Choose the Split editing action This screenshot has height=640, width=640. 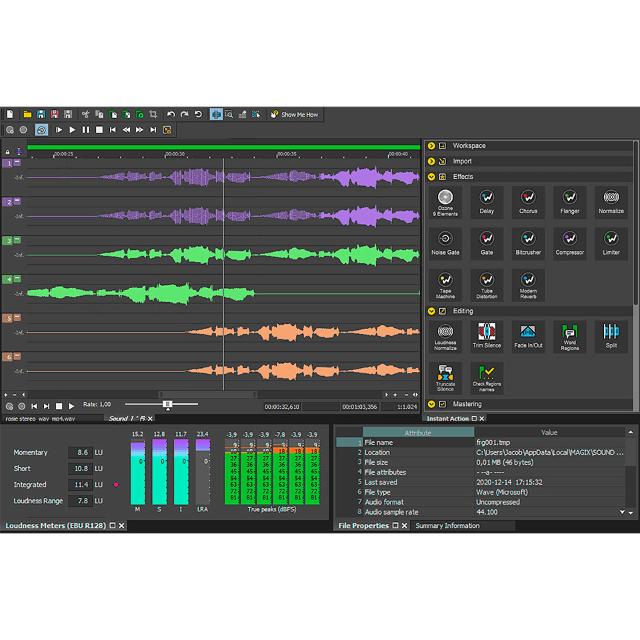click(x=610, y=334)
